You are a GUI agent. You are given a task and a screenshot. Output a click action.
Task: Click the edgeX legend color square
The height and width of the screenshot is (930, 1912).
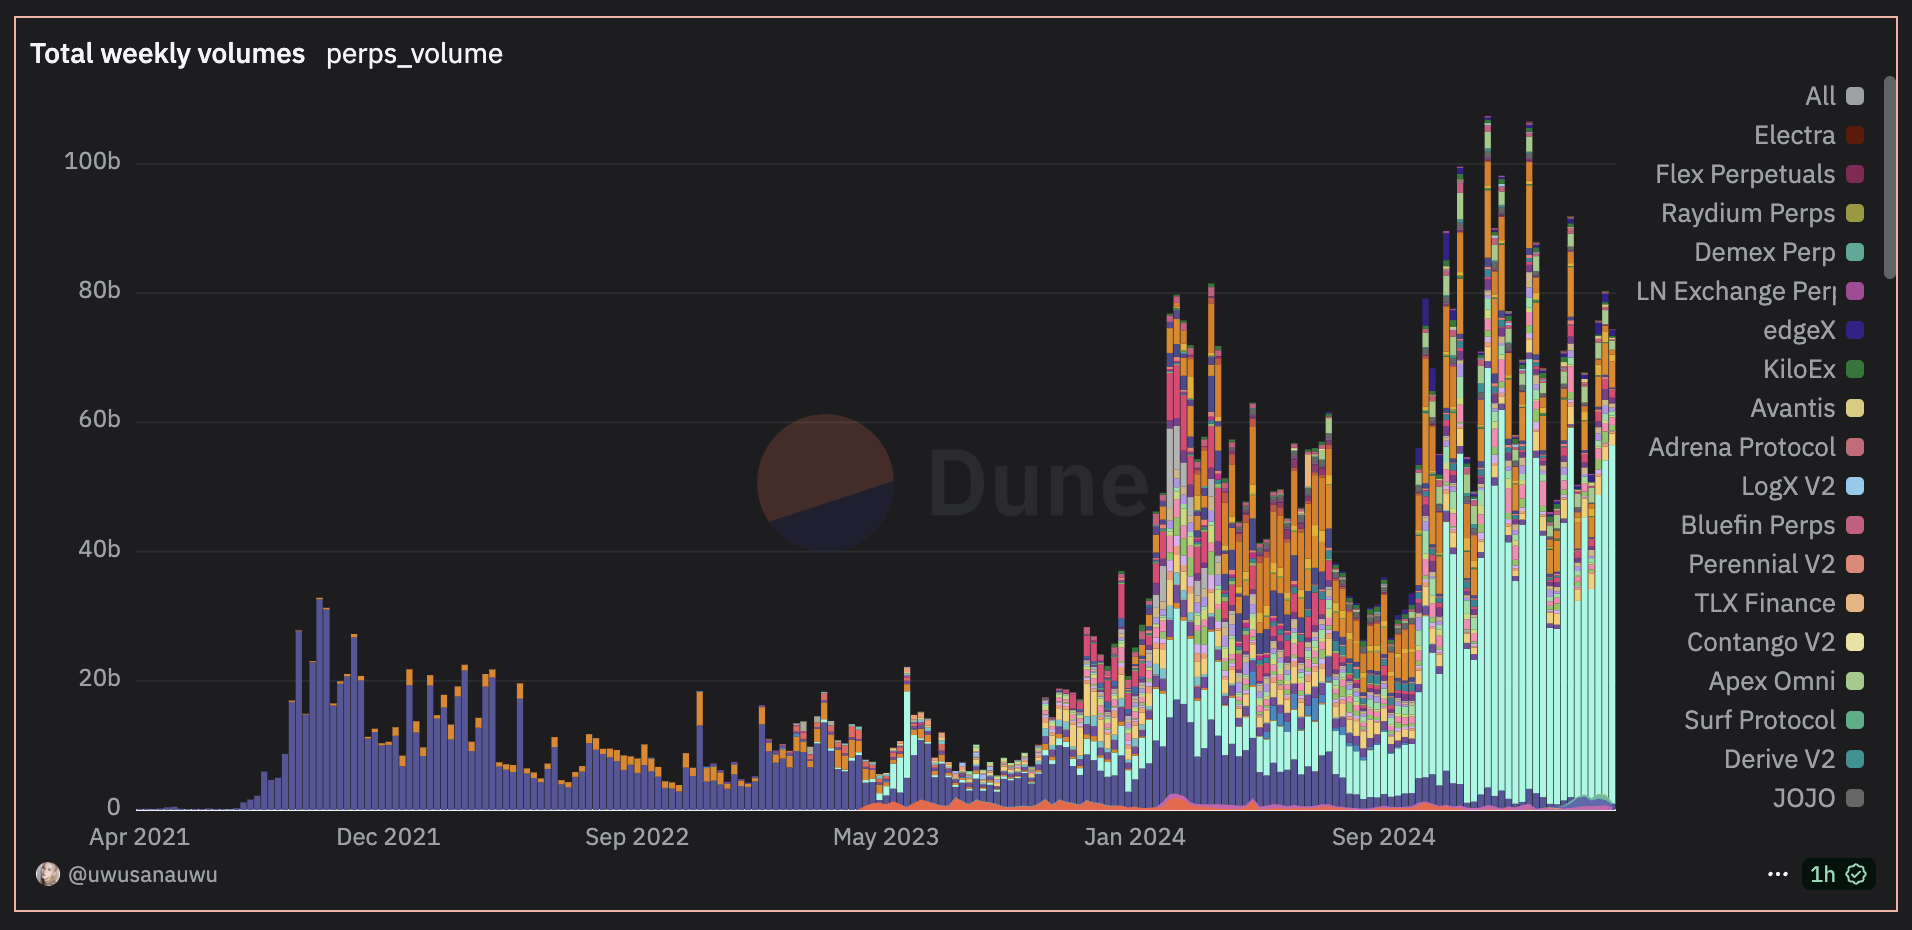coord(1854,330)
